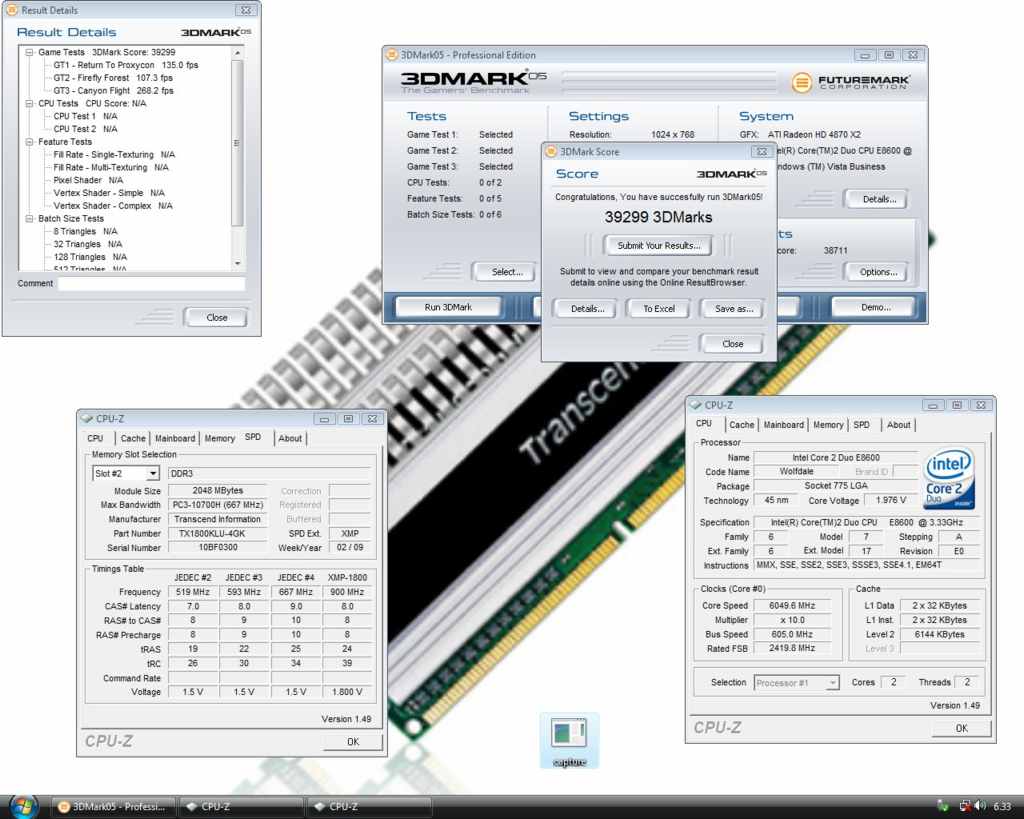The height and width of the screenshot is (819, 1024).
Task: Click Close button in Result Details window
Action: pos(216,317)
